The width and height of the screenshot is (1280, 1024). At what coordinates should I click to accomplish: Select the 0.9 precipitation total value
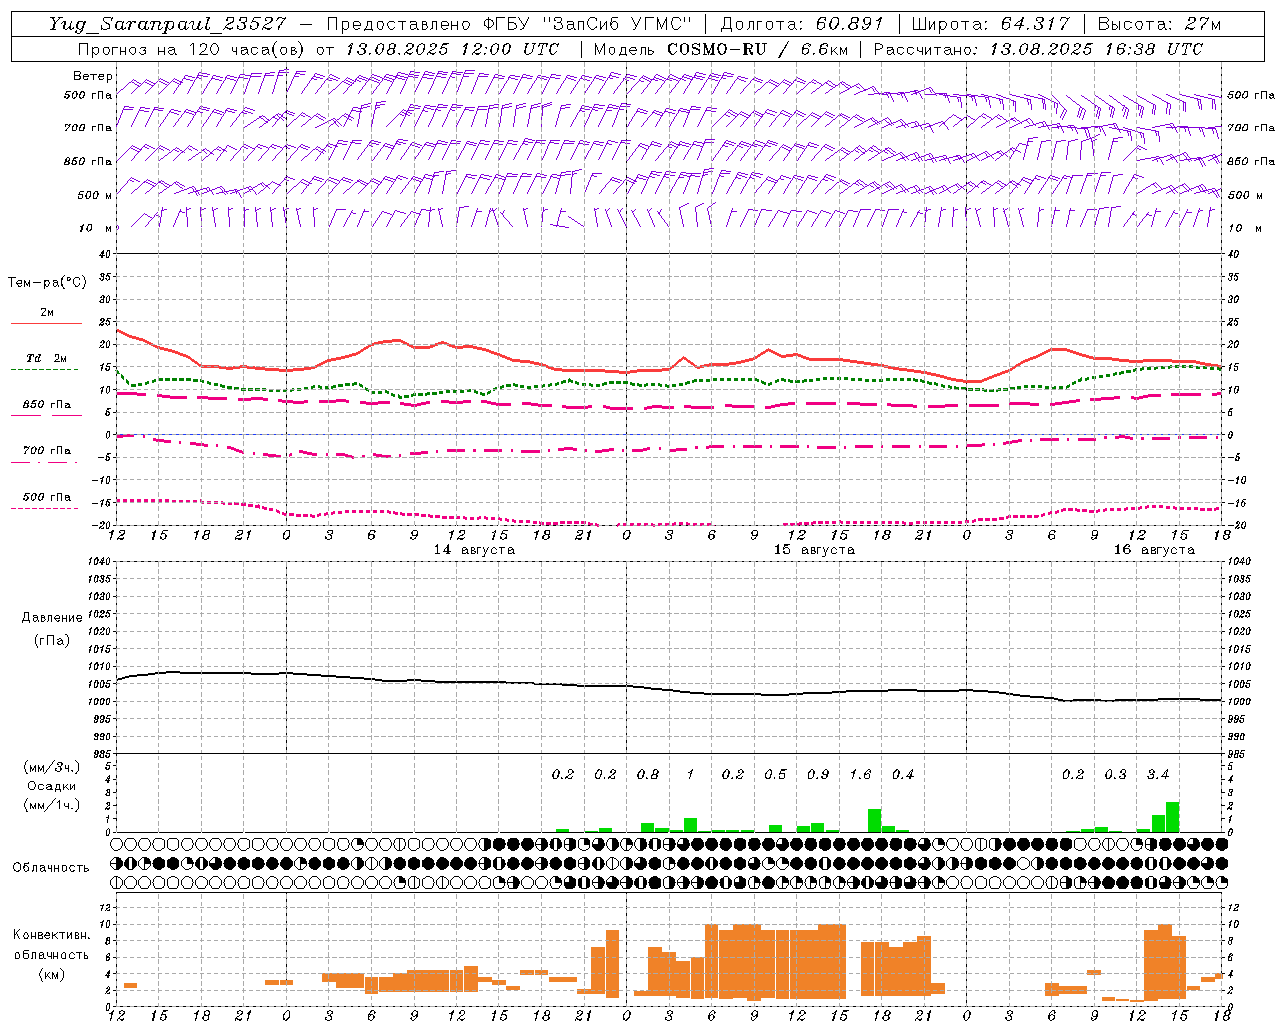click(x=818, y=775)
